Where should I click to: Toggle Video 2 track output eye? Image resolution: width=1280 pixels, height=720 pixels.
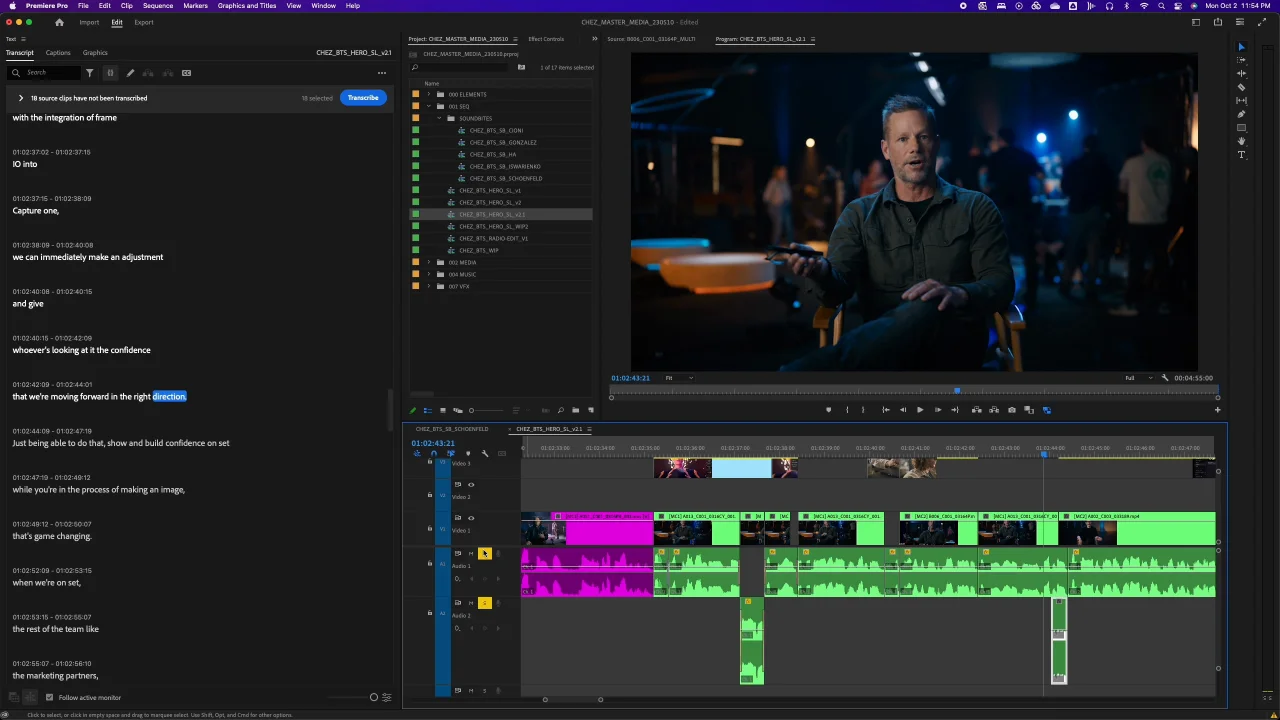click(x=471, y=485)
